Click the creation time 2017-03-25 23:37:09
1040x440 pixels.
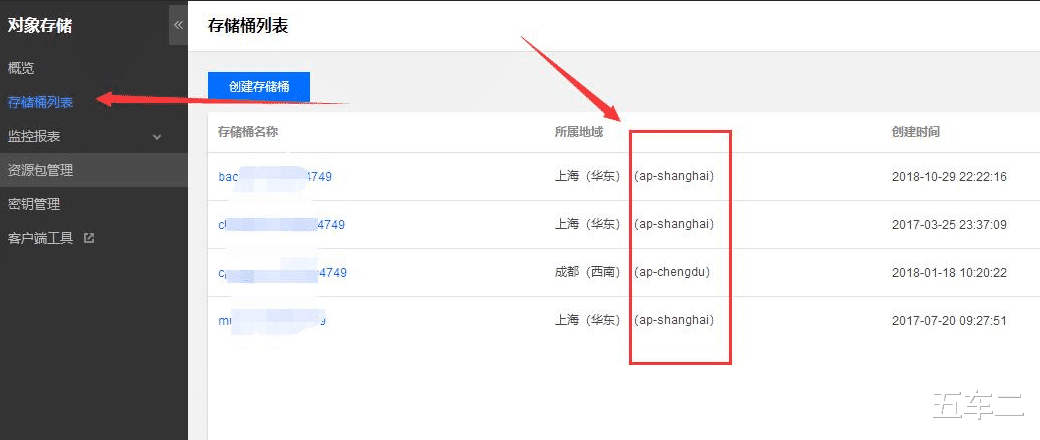[949, 224]
